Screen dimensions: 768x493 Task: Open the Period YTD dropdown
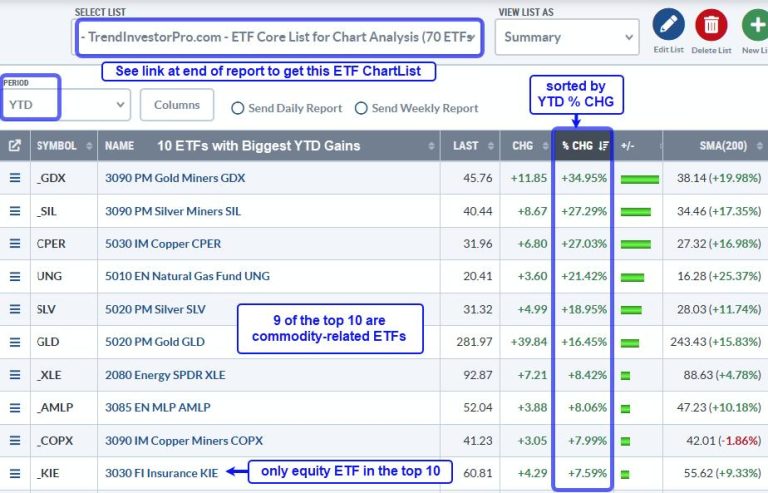[x=66, y=103]
